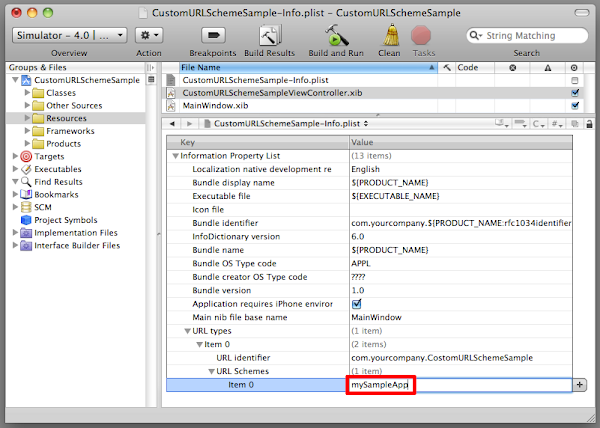
Task: Select the Implementation Files smart group
Action: [x=76, y=233]
